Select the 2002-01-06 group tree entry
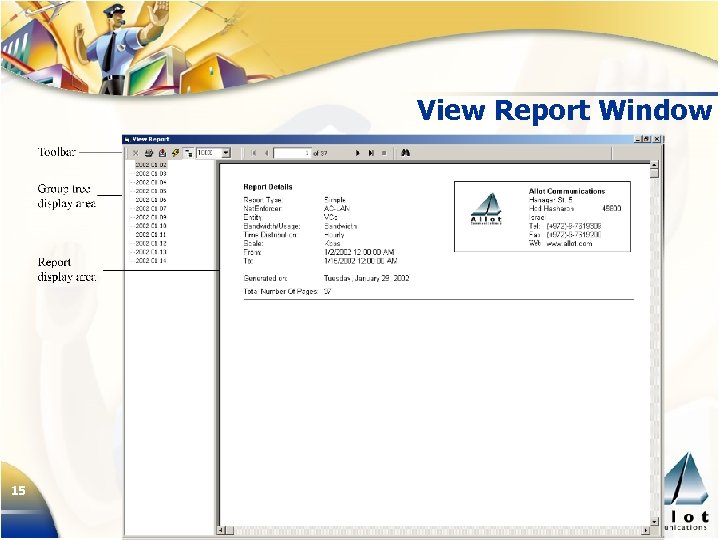This screenshot has height=540, width=720. [x=151, y=200]
